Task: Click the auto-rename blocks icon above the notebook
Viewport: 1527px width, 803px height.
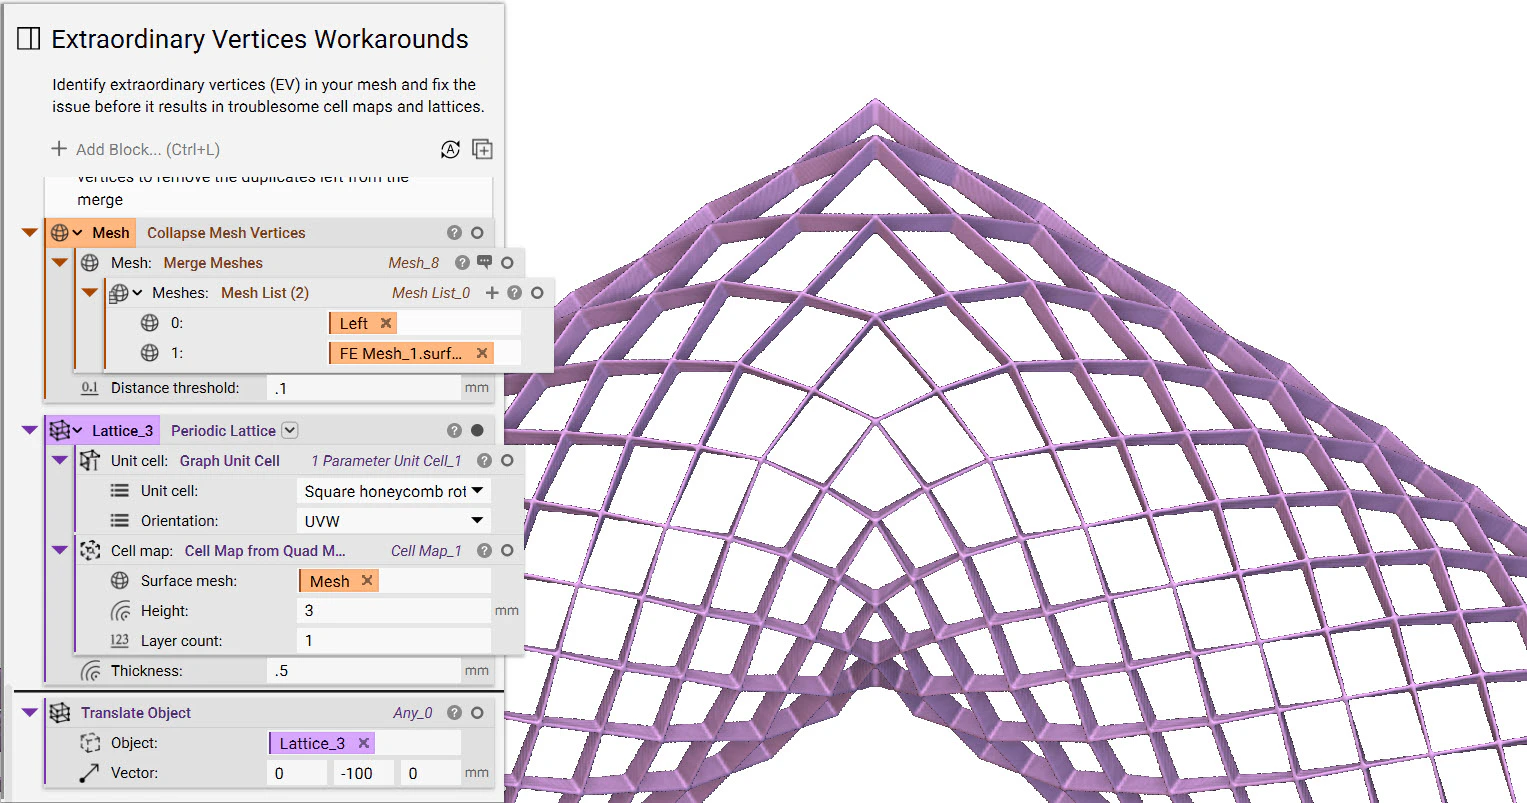Action: pyautogui.click(x=450, y=148)
